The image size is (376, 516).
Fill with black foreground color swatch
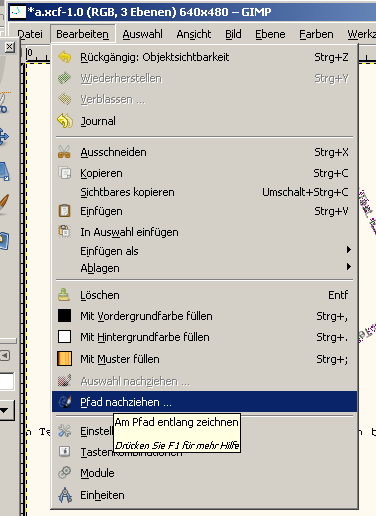pos(64,315)
